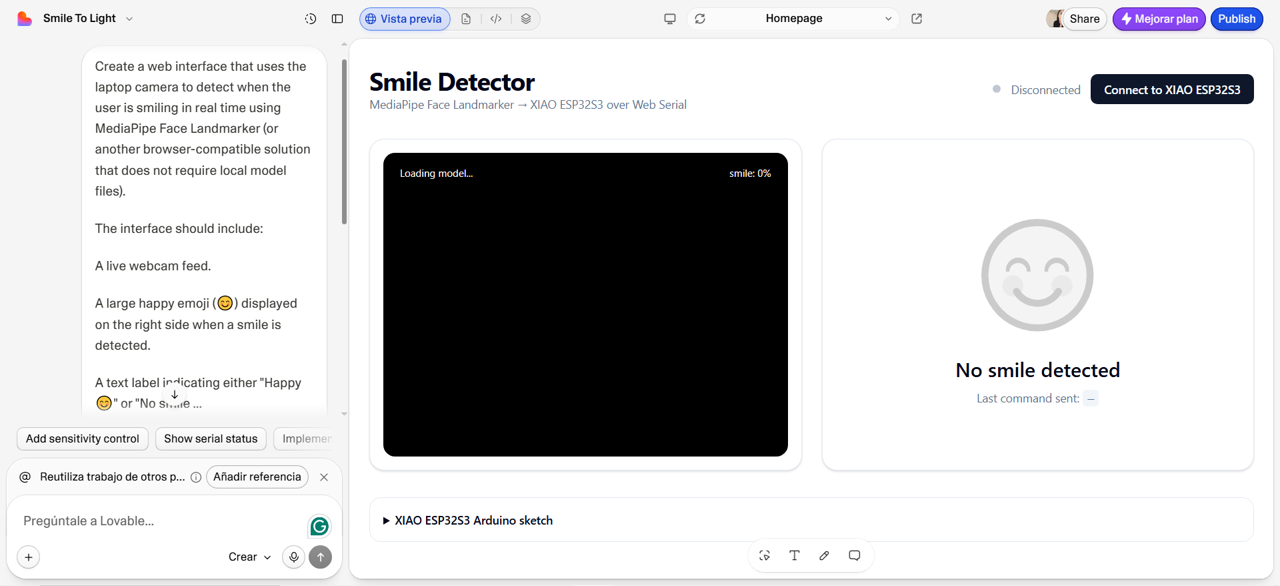Screen dimensions: 1280x586
Task: Click the Smile Detector heading
Action: tap(452, 81)
